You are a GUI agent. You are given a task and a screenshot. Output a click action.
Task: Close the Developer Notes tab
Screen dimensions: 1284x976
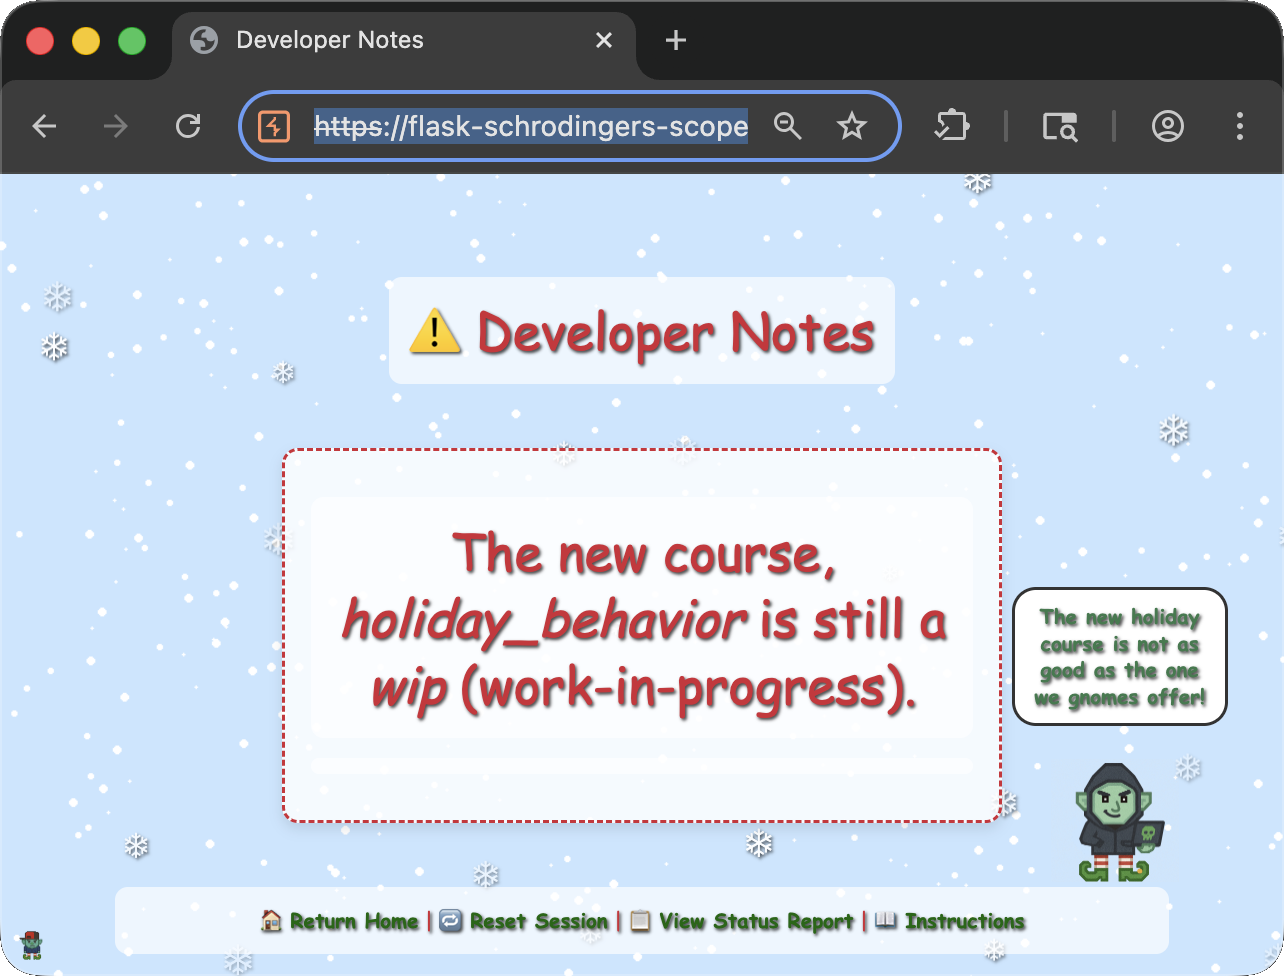pyautogui.click(x=604, y=40)
